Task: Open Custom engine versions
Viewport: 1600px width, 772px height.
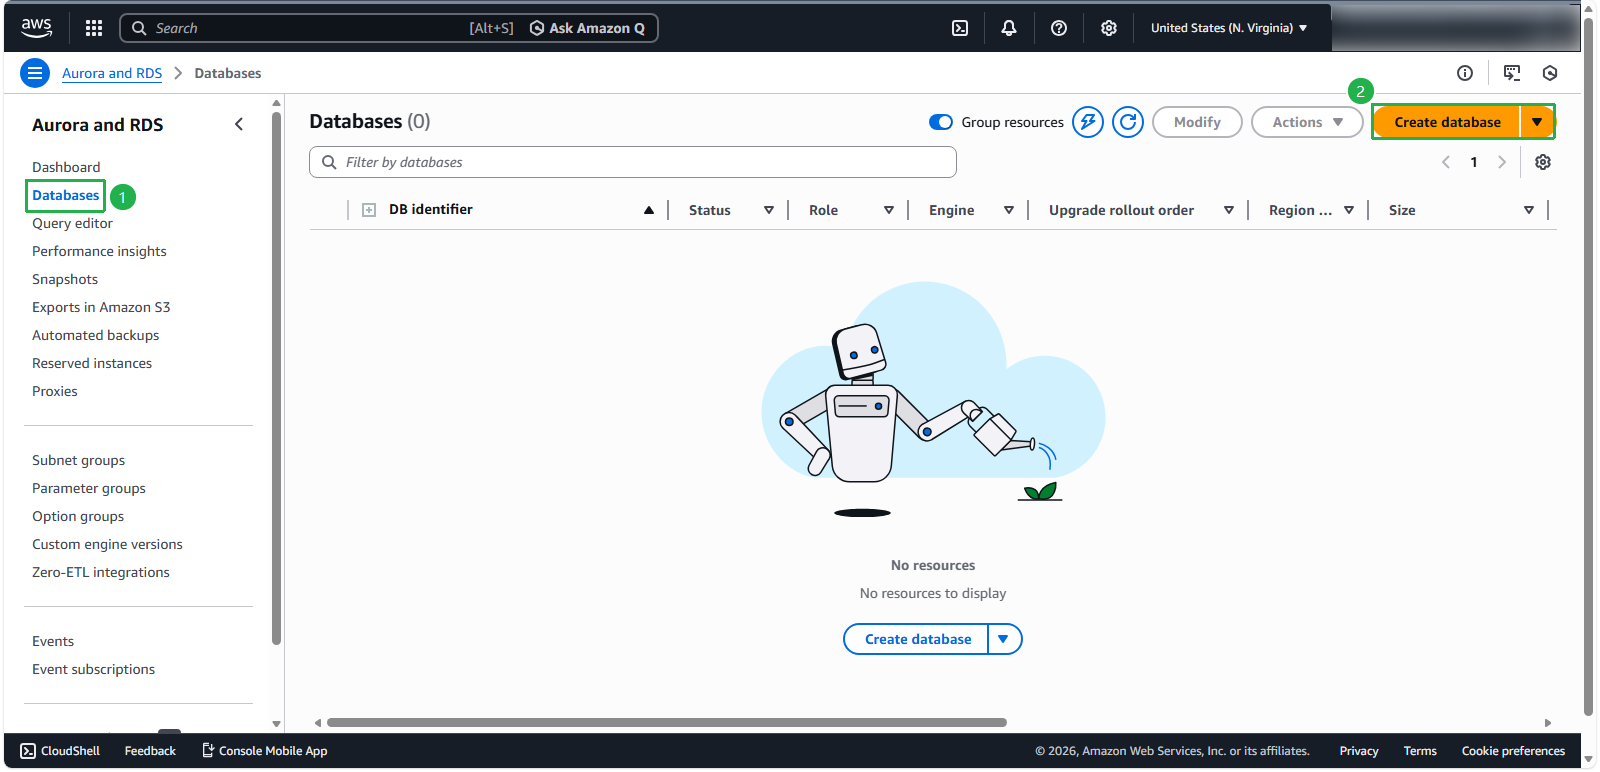Action: pyautogui.click(x=107, y=544)
